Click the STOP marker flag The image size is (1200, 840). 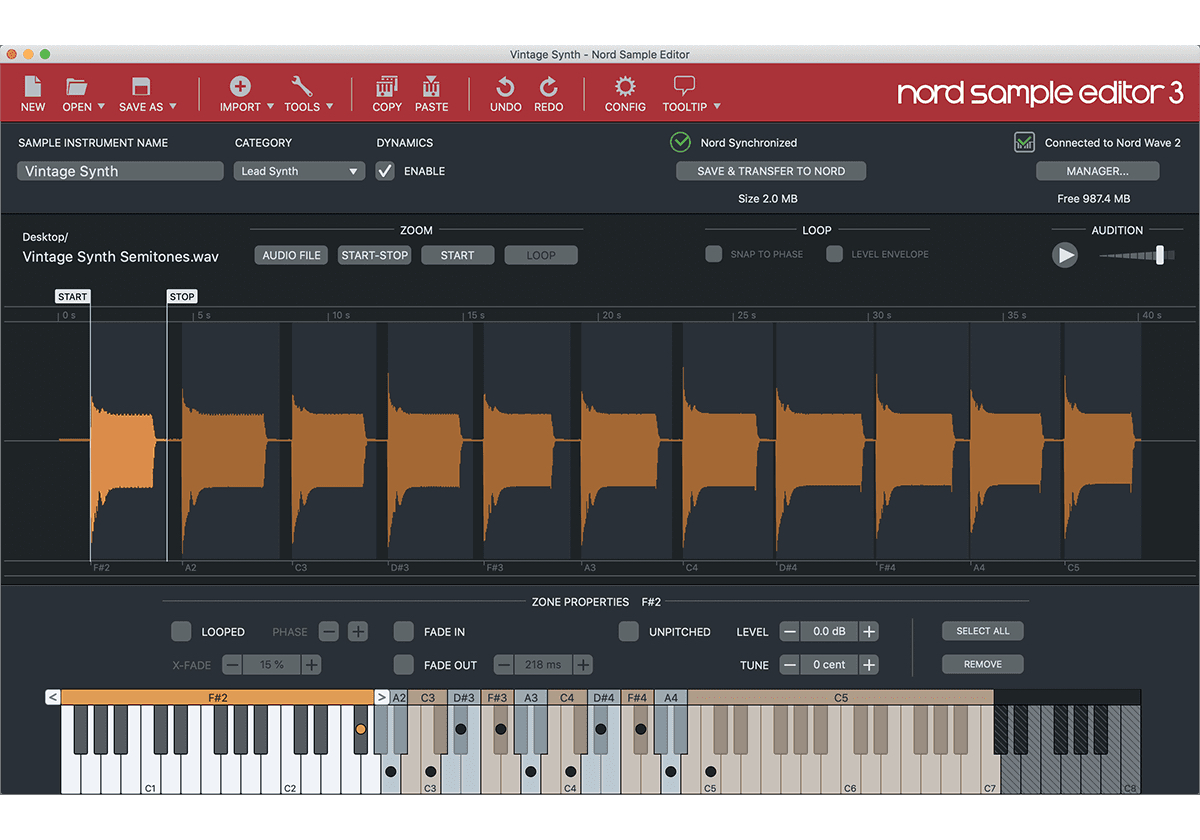(182, 296)
